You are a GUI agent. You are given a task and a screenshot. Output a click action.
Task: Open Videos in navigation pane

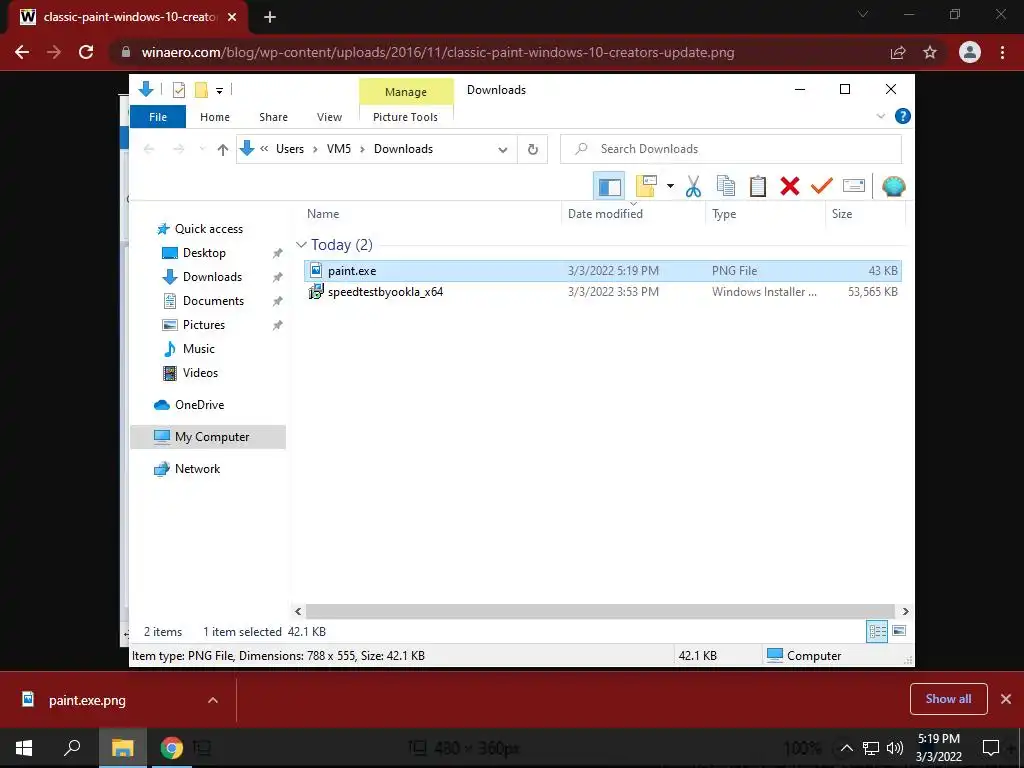tap(200, 373)
